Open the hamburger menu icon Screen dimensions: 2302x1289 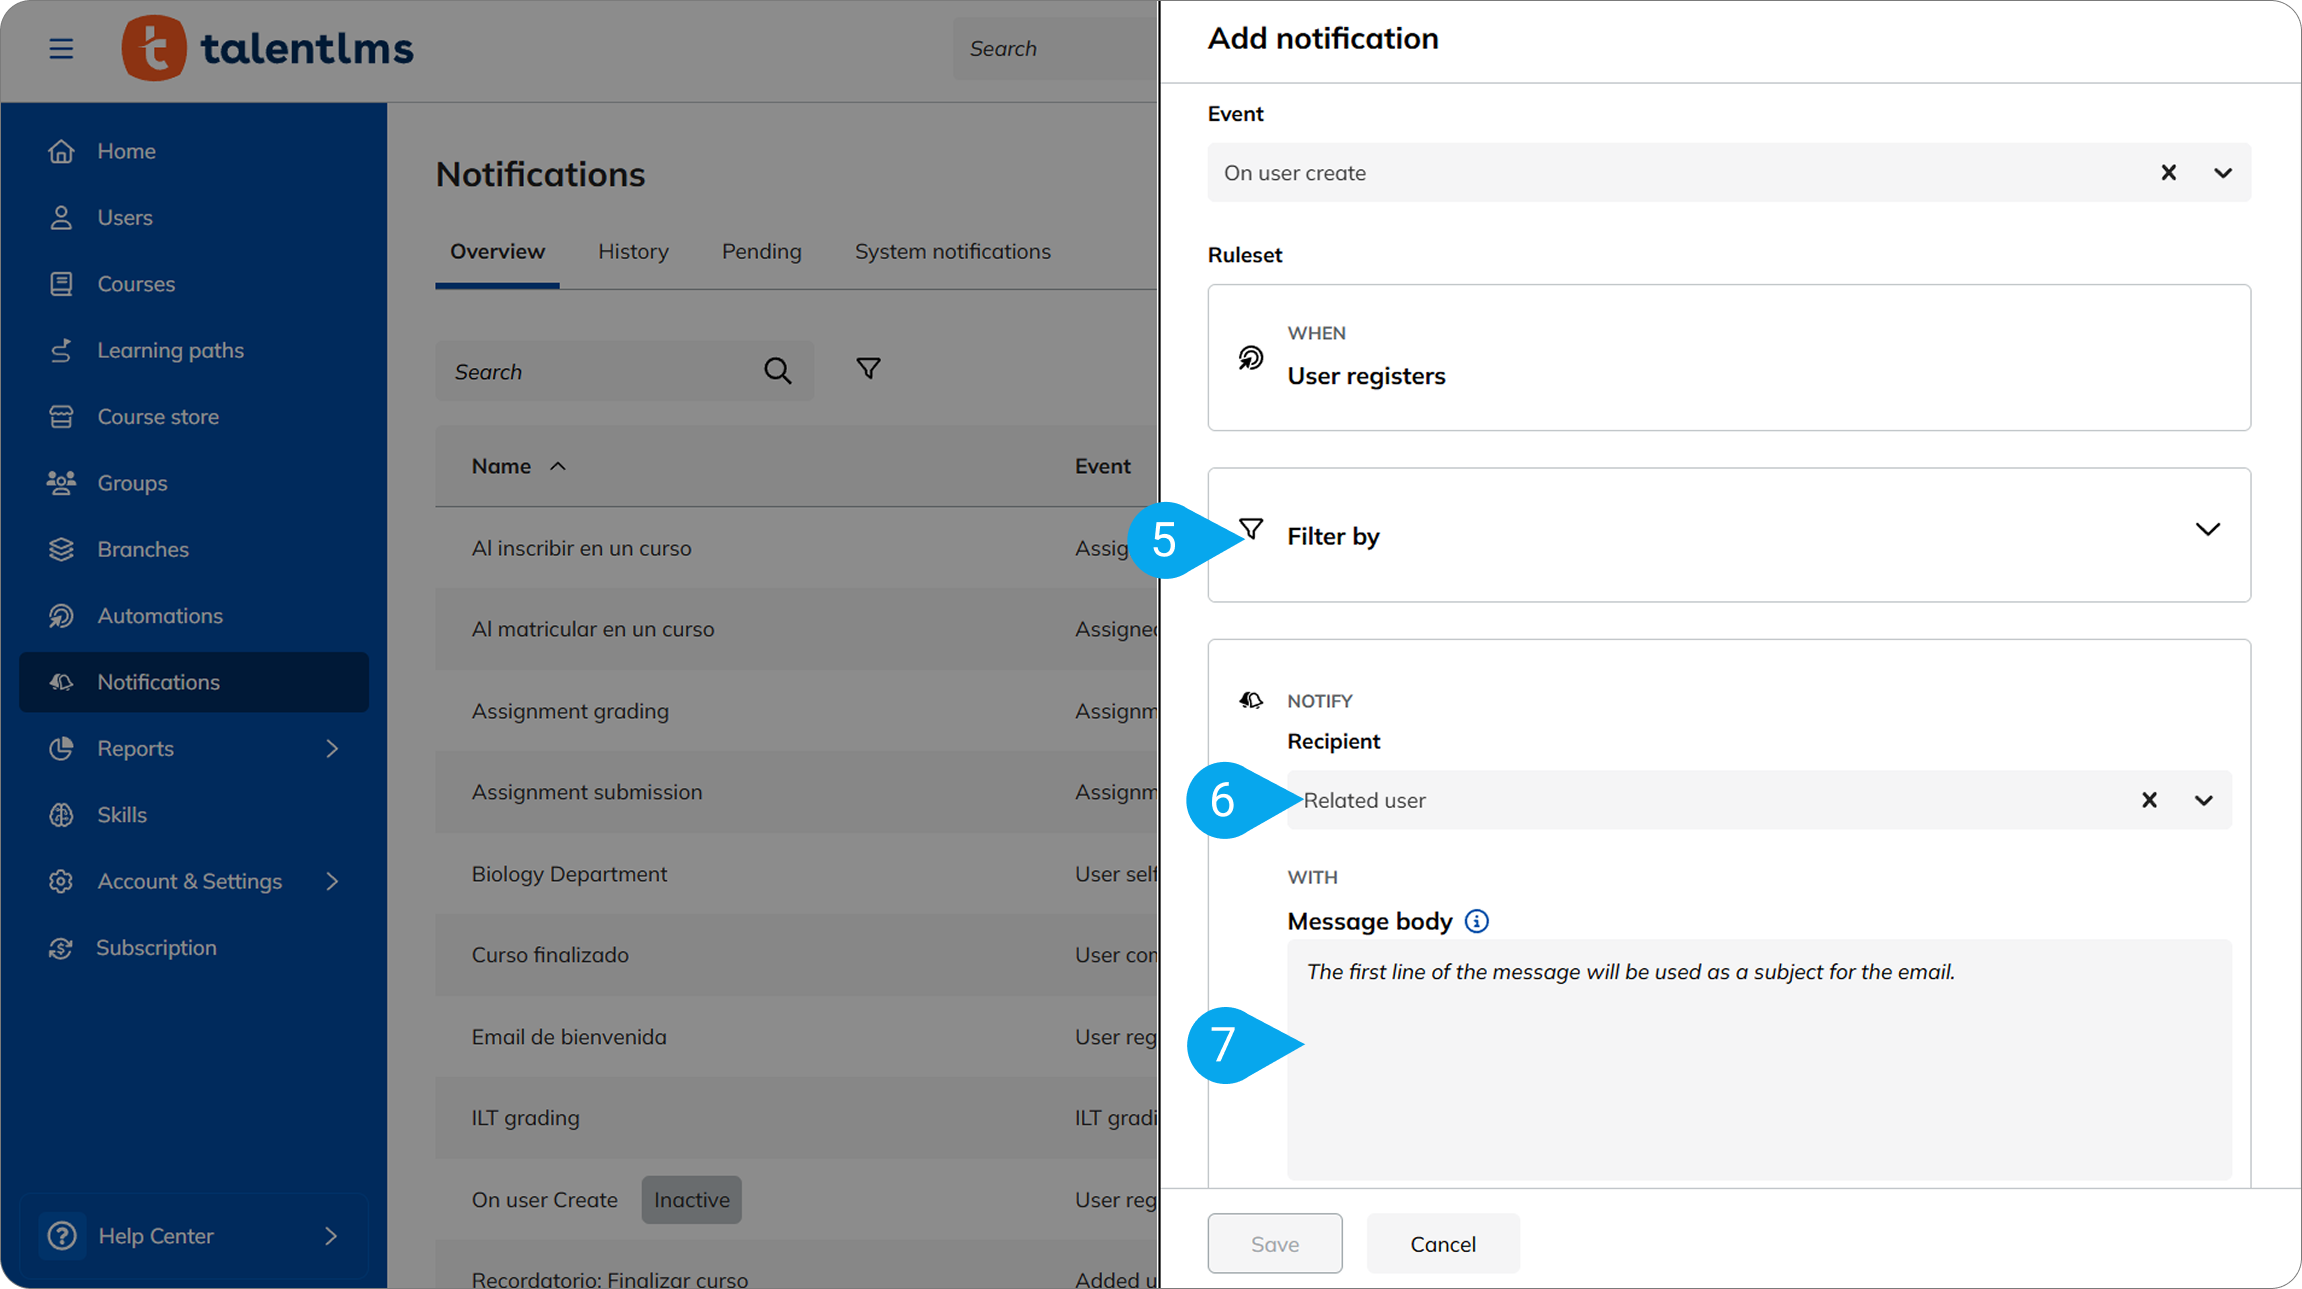coord(61,48)
